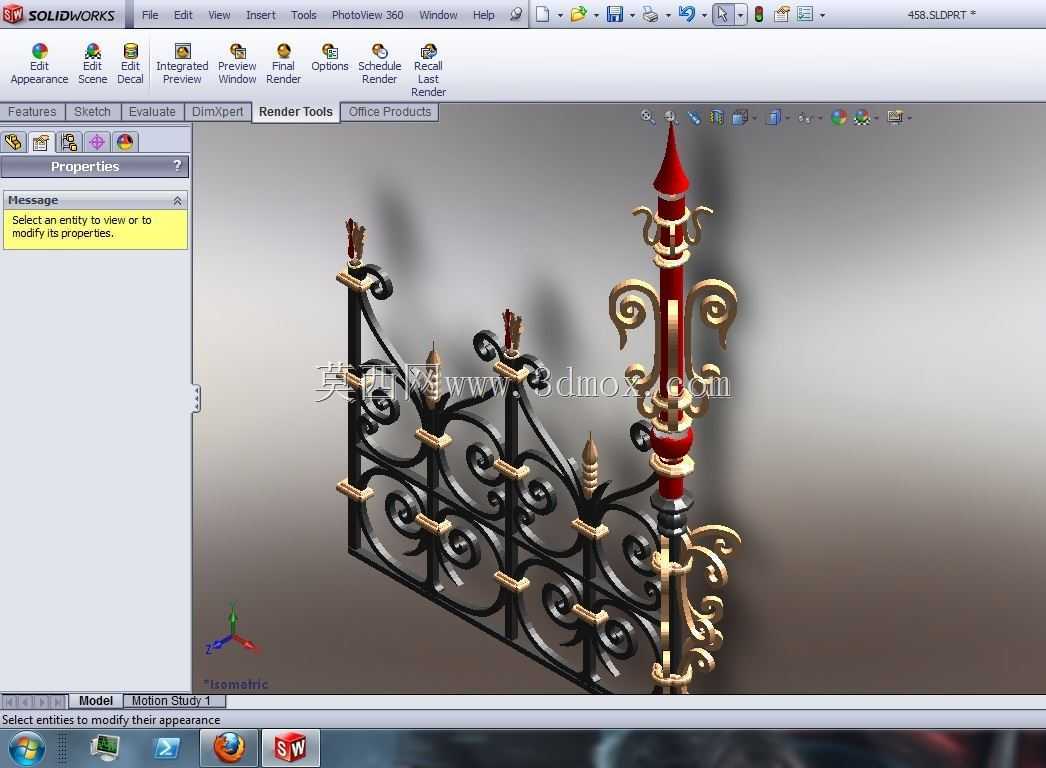The width and height of the screenshot is (1046, 768).
Task: Click the Open file folder icon
Action: click(578, 14)
